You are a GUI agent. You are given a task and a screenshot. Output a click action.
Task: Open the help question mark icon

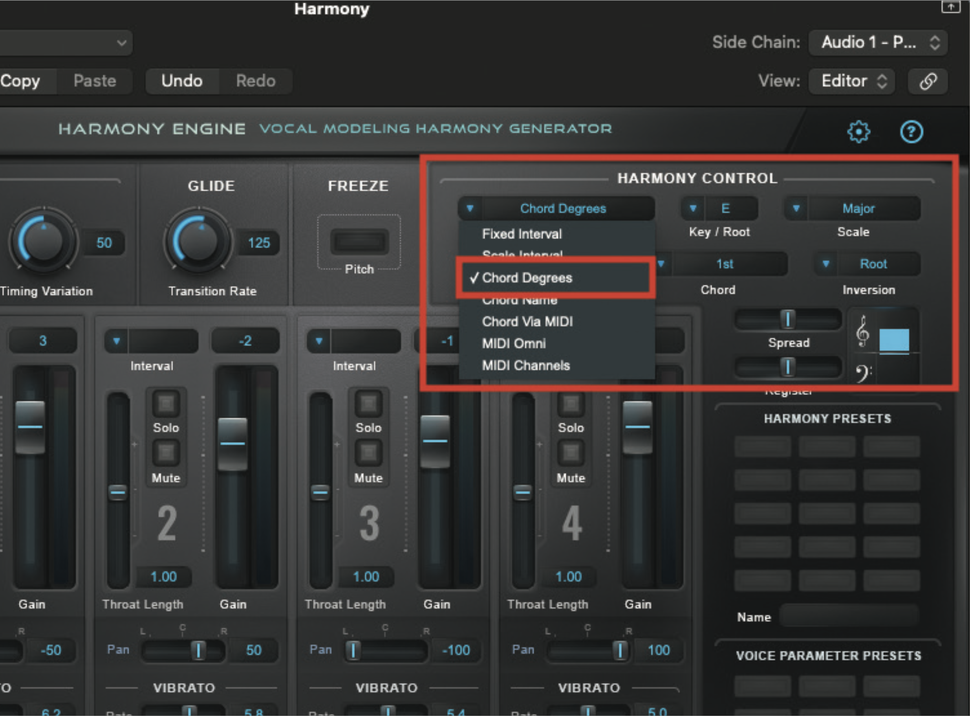(911, 131)
